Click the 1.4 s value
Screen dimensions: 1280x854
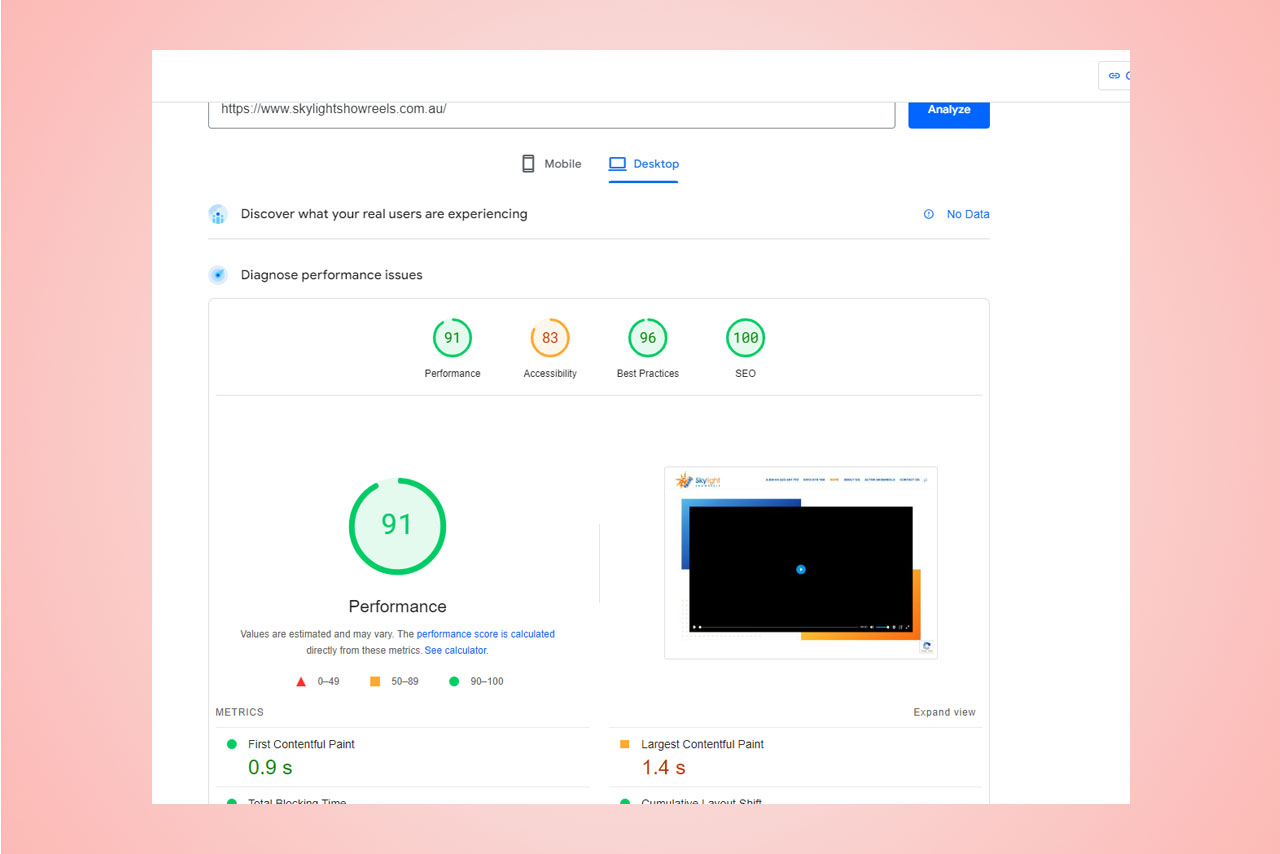coord(663,768)
